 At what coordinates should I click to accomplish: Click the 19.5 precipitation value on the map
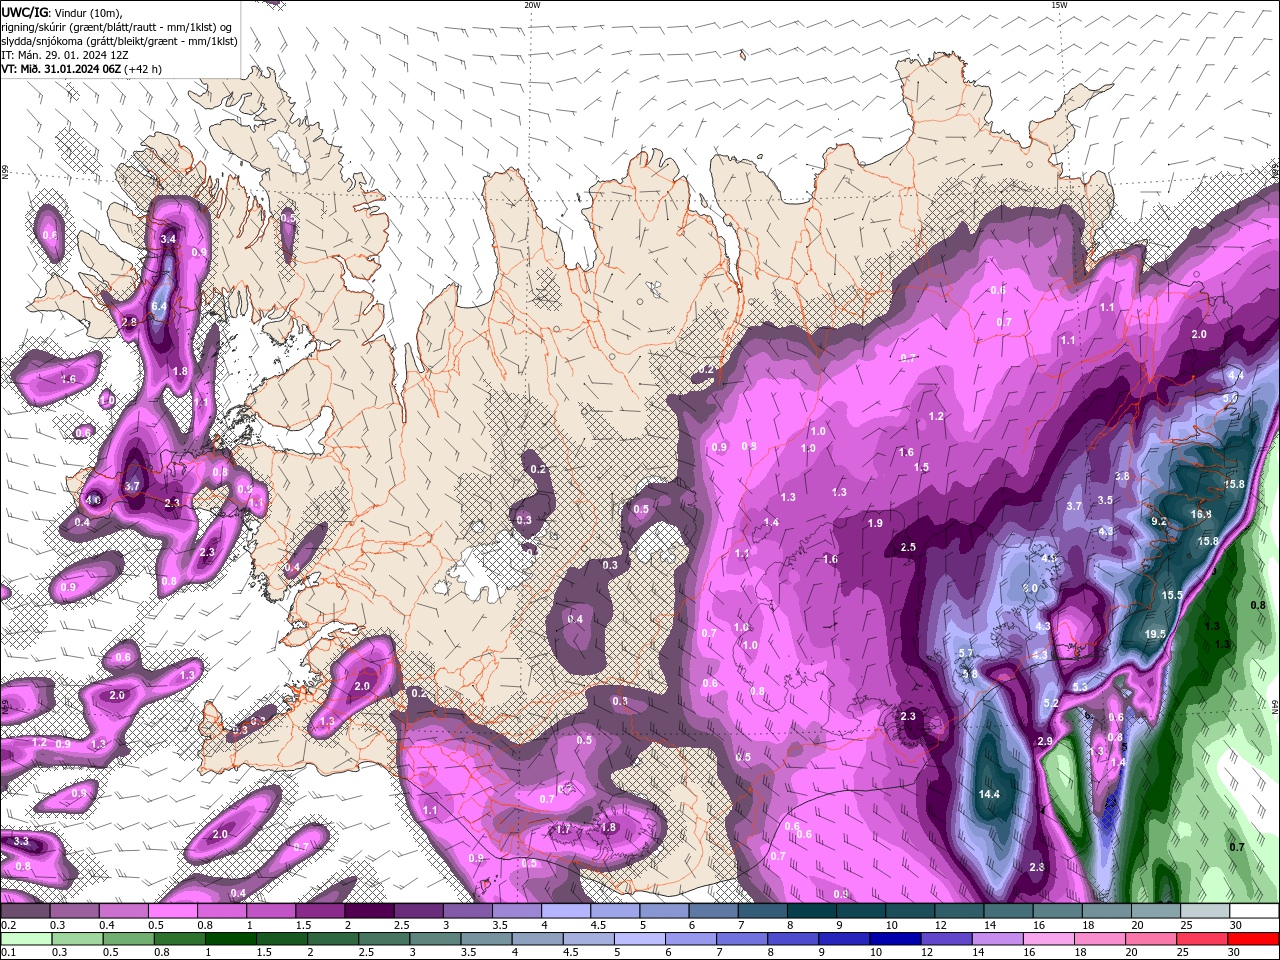1155,634
